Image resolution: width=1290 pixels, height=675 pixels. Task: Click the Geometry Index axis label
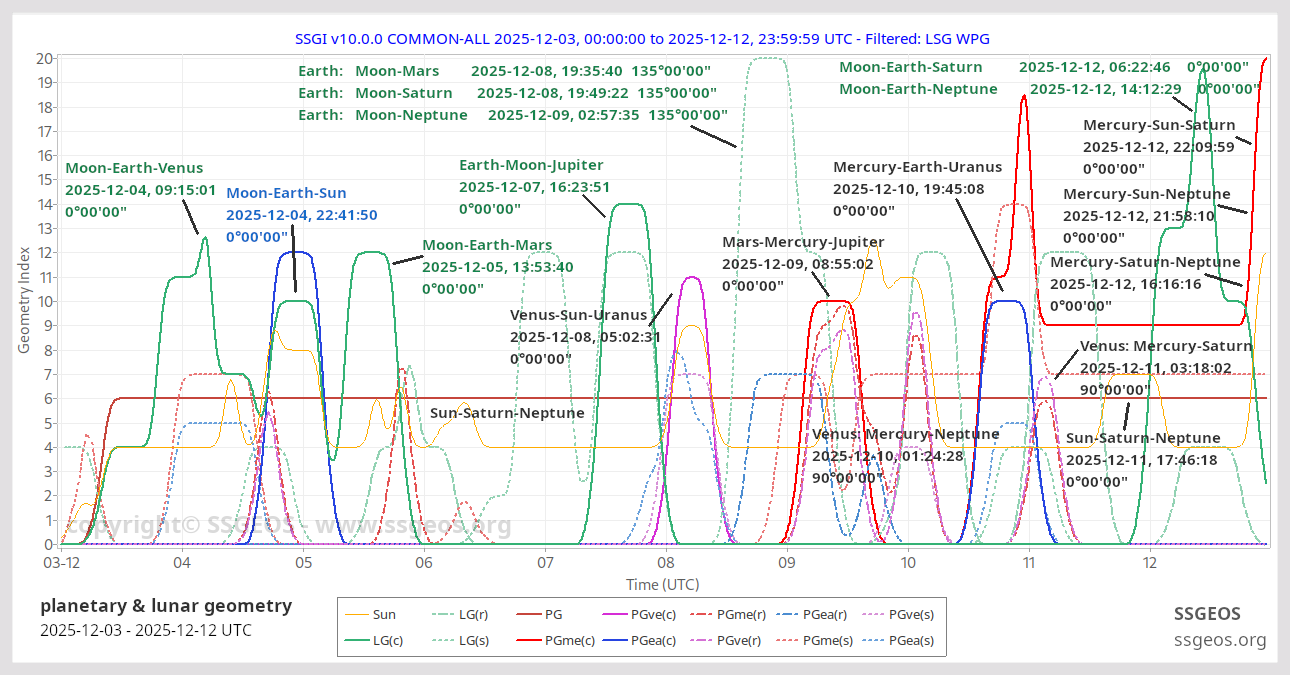click(24, 301)
